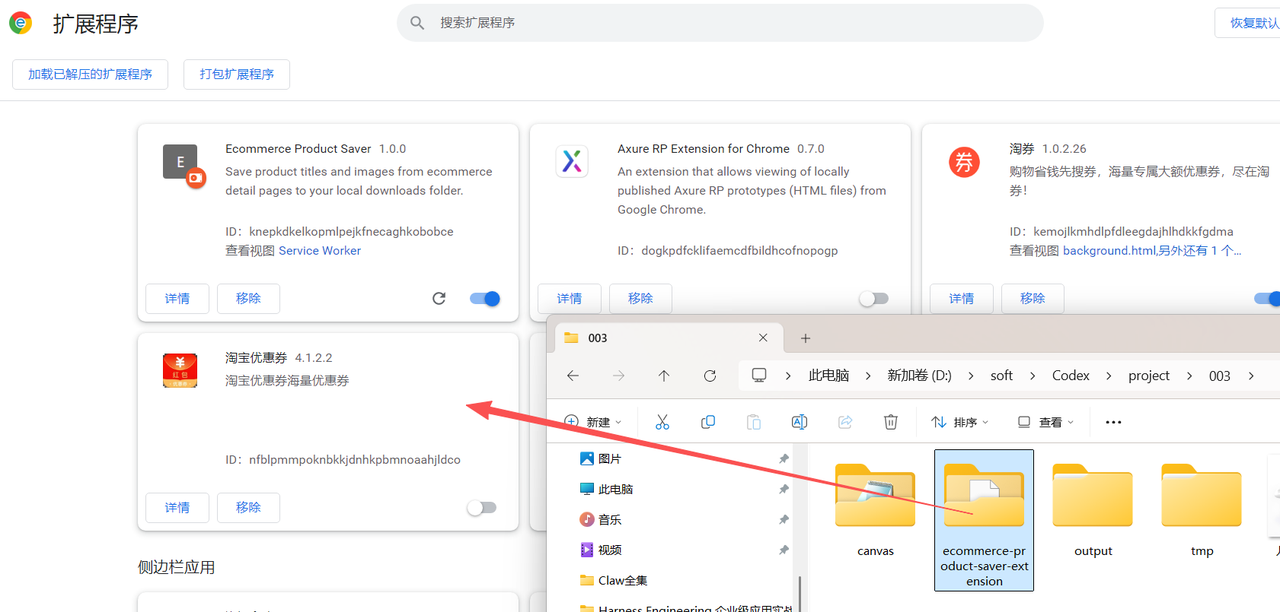Close the 003 Explorer tab
The height and width of the screenshot is (612, 1280).
click(763, 338)
